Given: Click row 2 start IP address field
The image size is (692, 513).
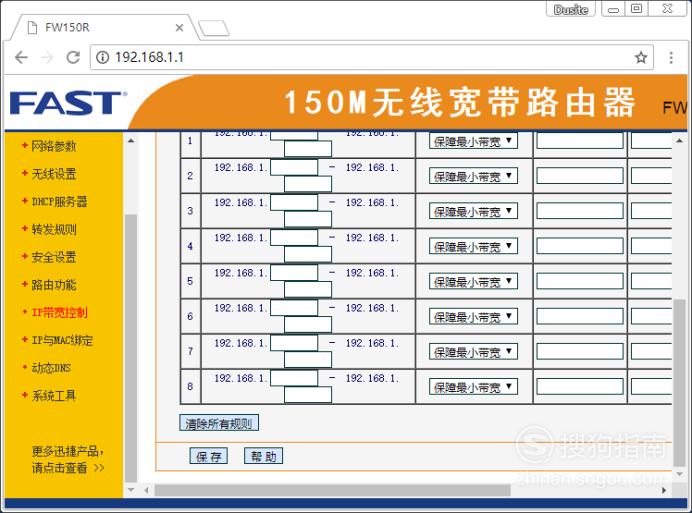Looking at the screenshot, I should 294,168.
